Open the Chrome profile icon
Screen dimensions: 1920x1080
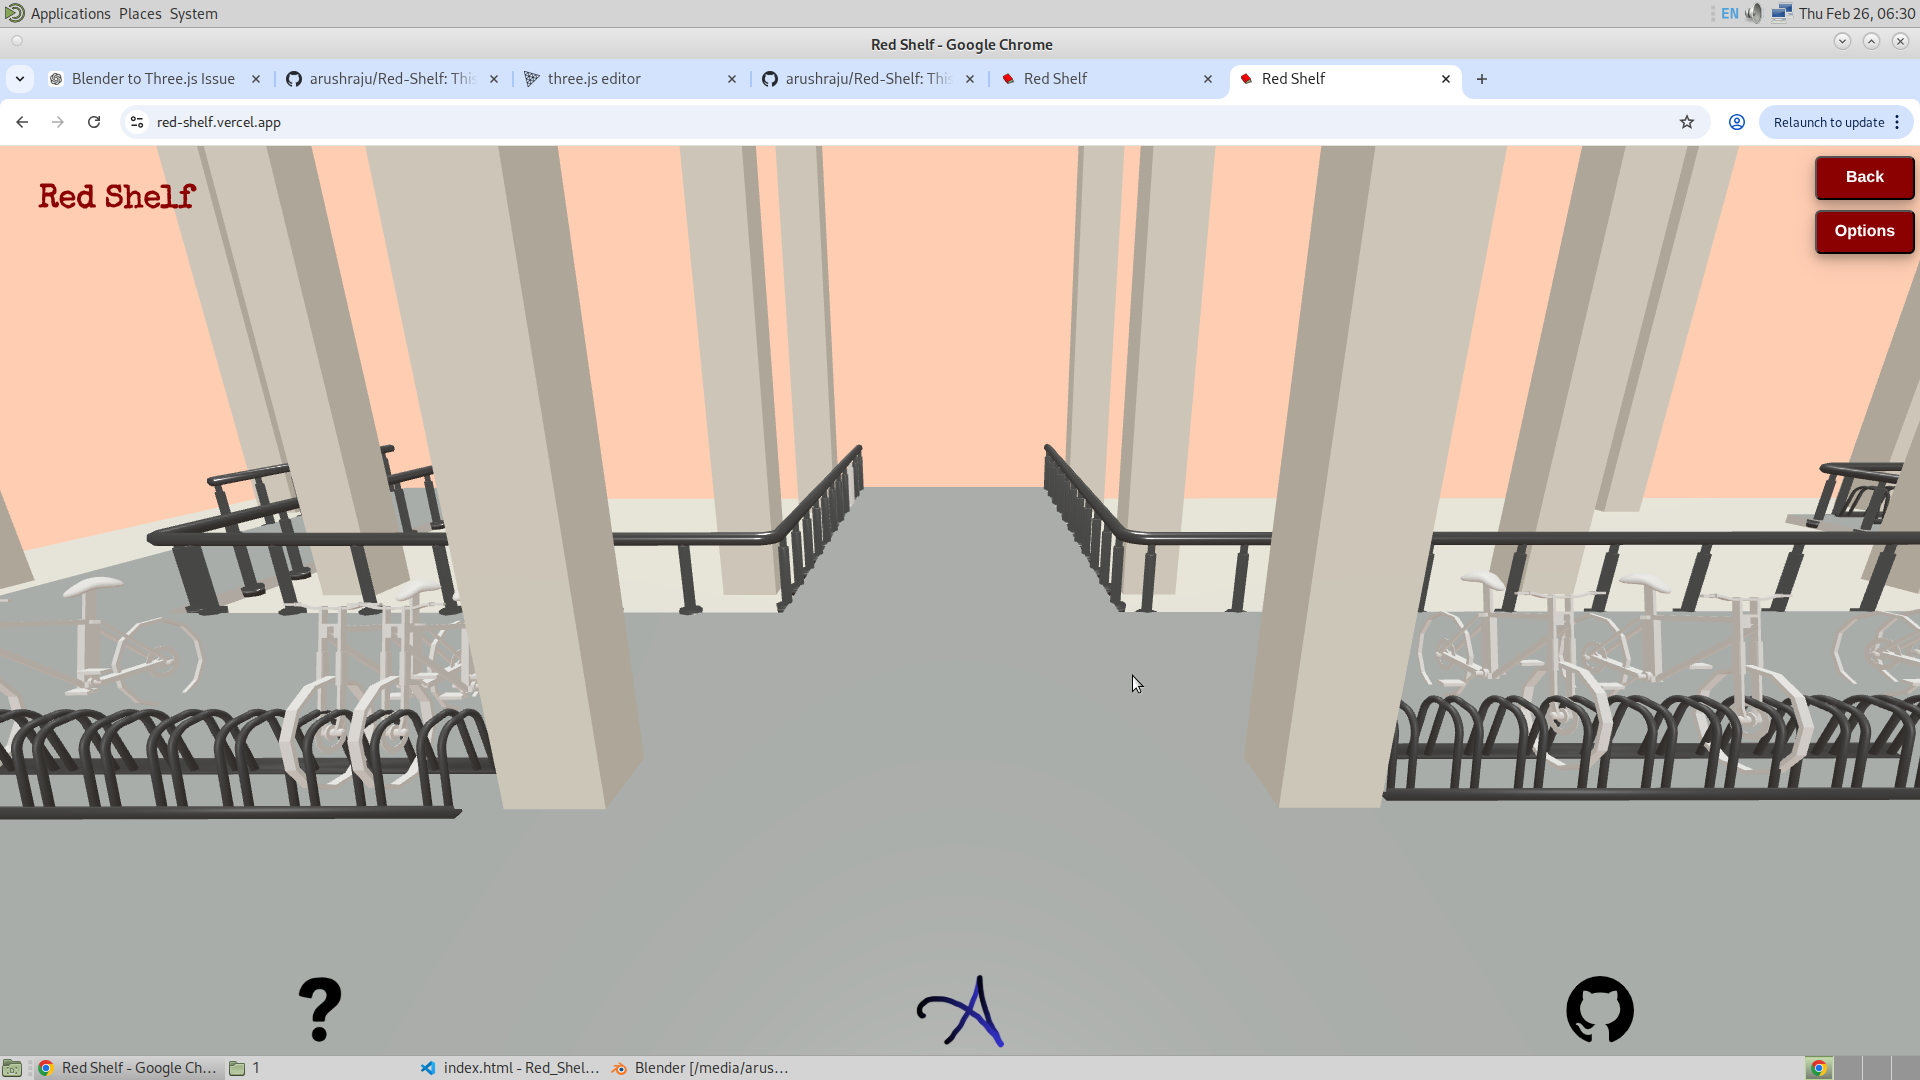[x=1737, y=121]
